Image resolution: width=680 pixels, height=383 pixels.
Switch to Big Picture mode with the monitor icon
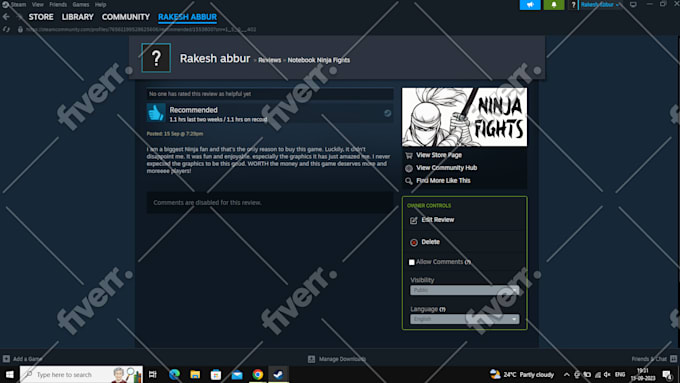(x=633, y=5)
